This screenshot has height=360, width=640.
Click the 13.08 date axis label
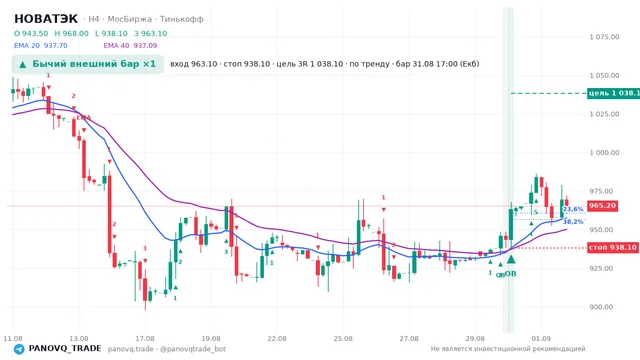(79, 339)
